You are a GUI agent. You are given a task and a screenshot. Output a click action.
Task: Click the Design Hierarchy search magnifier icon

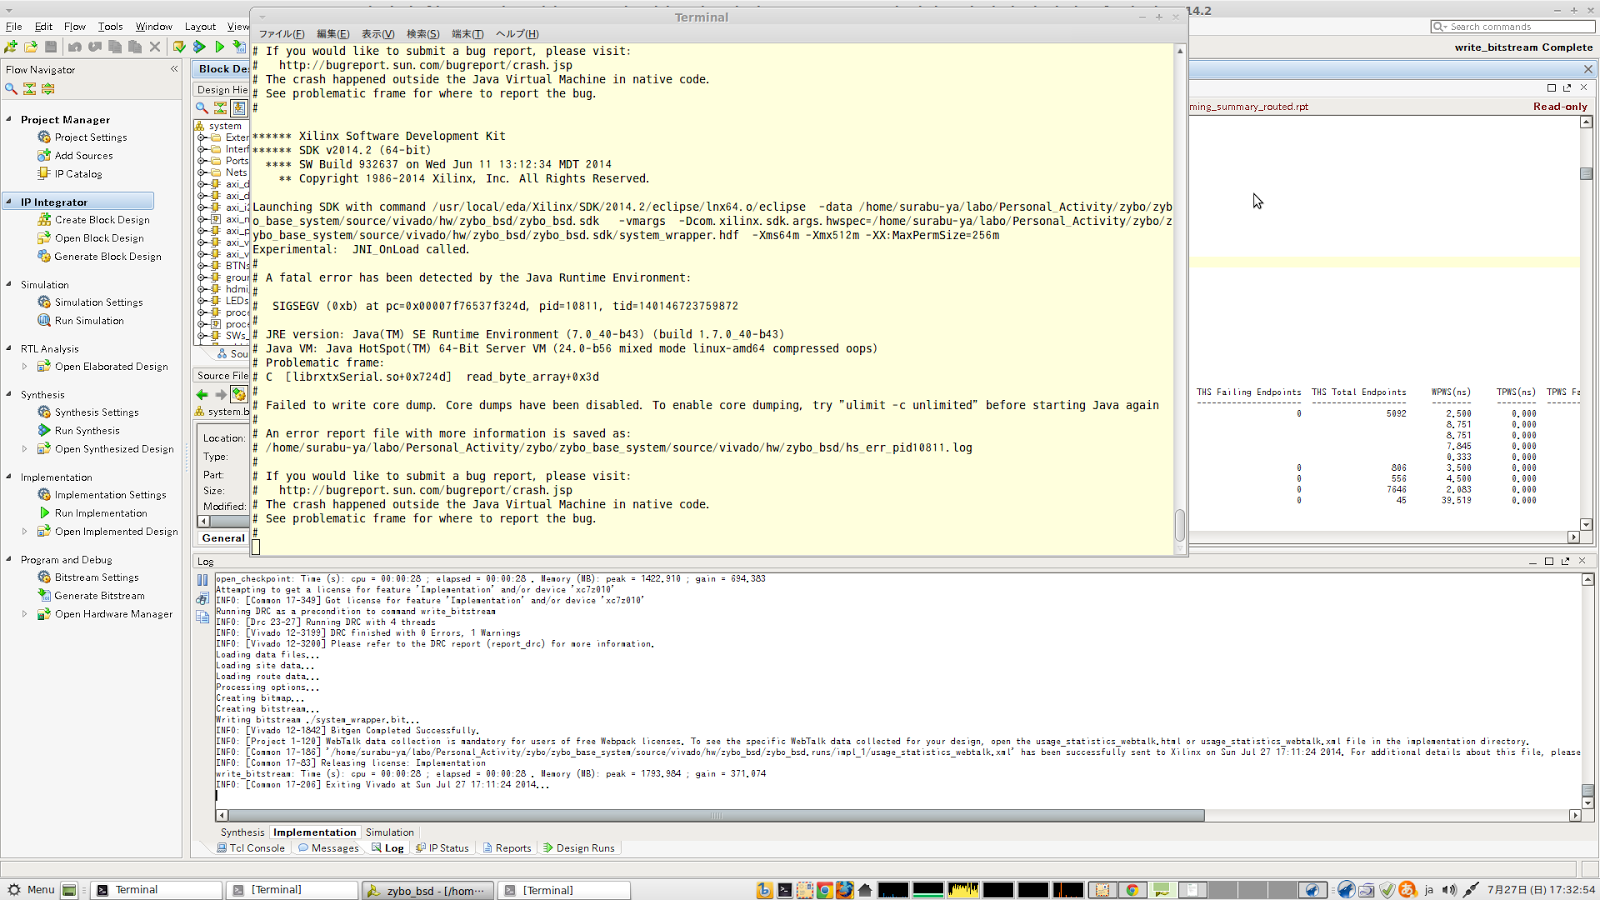point(202,108)
